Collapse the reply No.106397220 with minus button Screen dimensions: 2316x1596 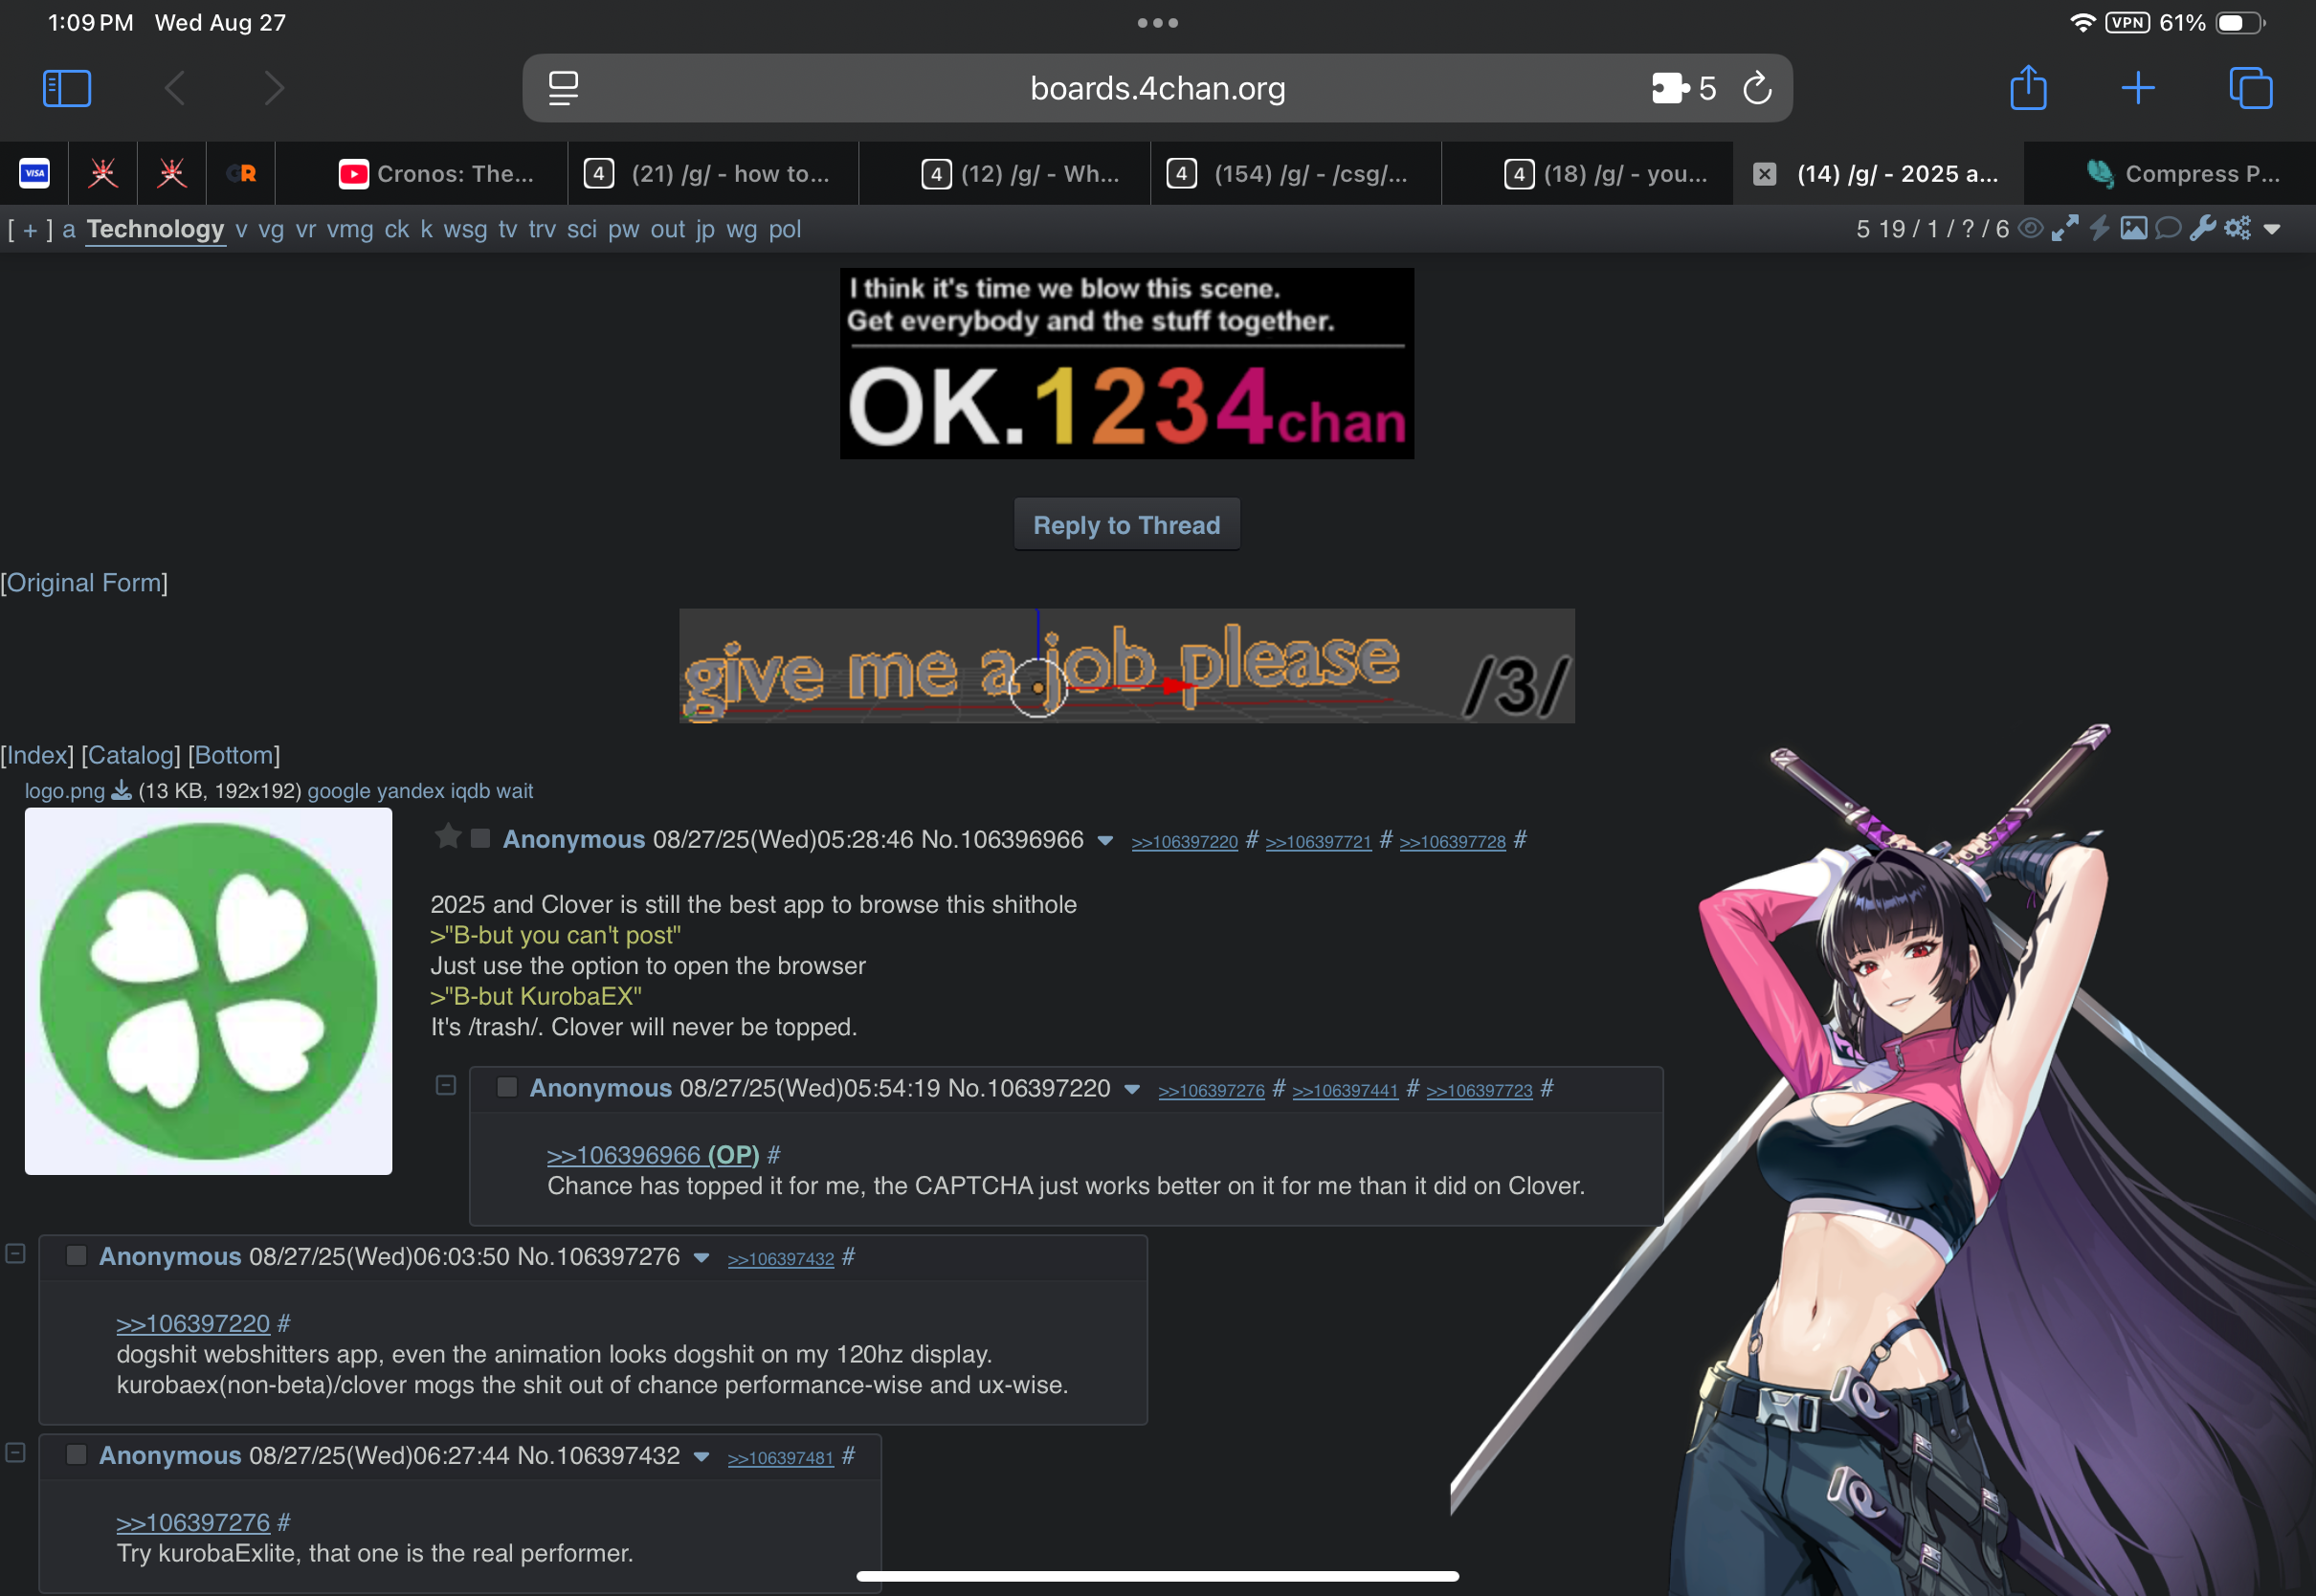coord(446,1085)
